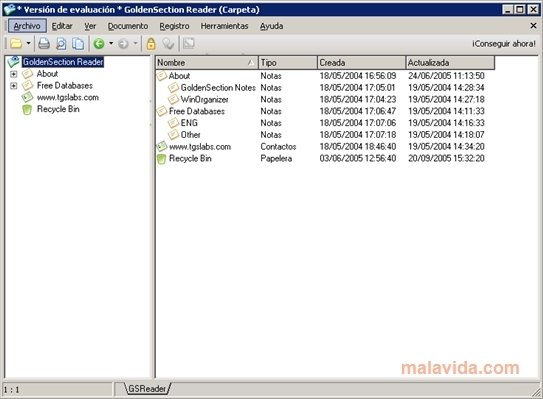Click the GoldenSection Notes note icon
This screenshot has height=399, width=543.
[173, 88]
